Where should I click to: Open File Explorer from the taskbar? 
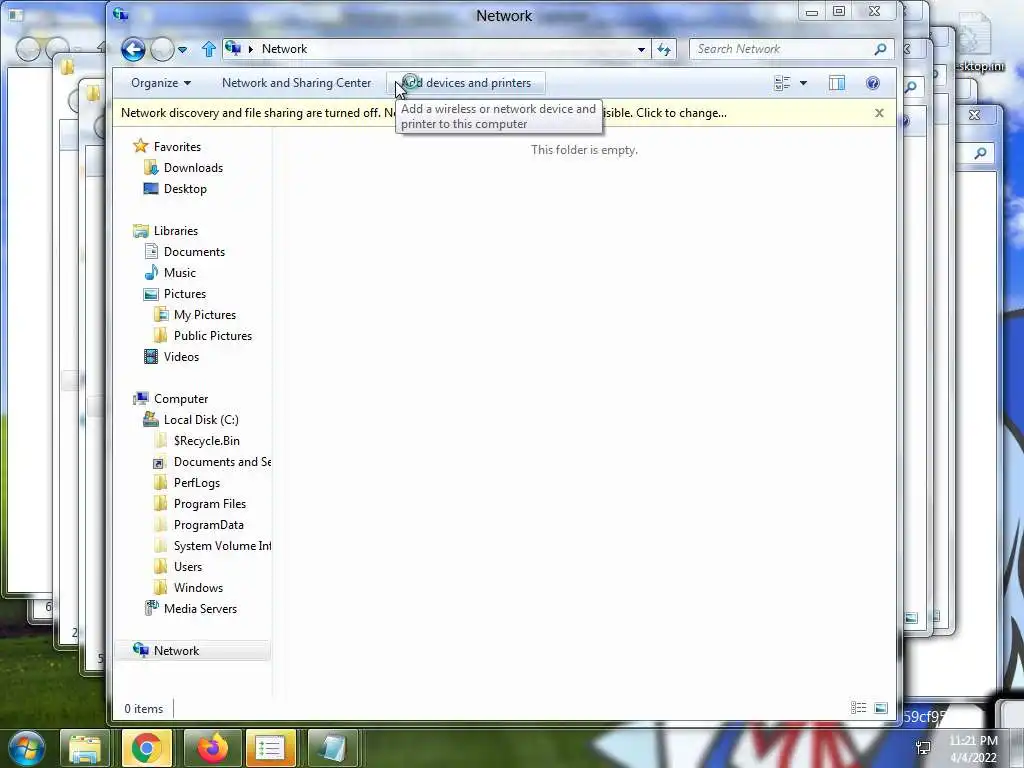pyautogui.click(x=85, y=748)
